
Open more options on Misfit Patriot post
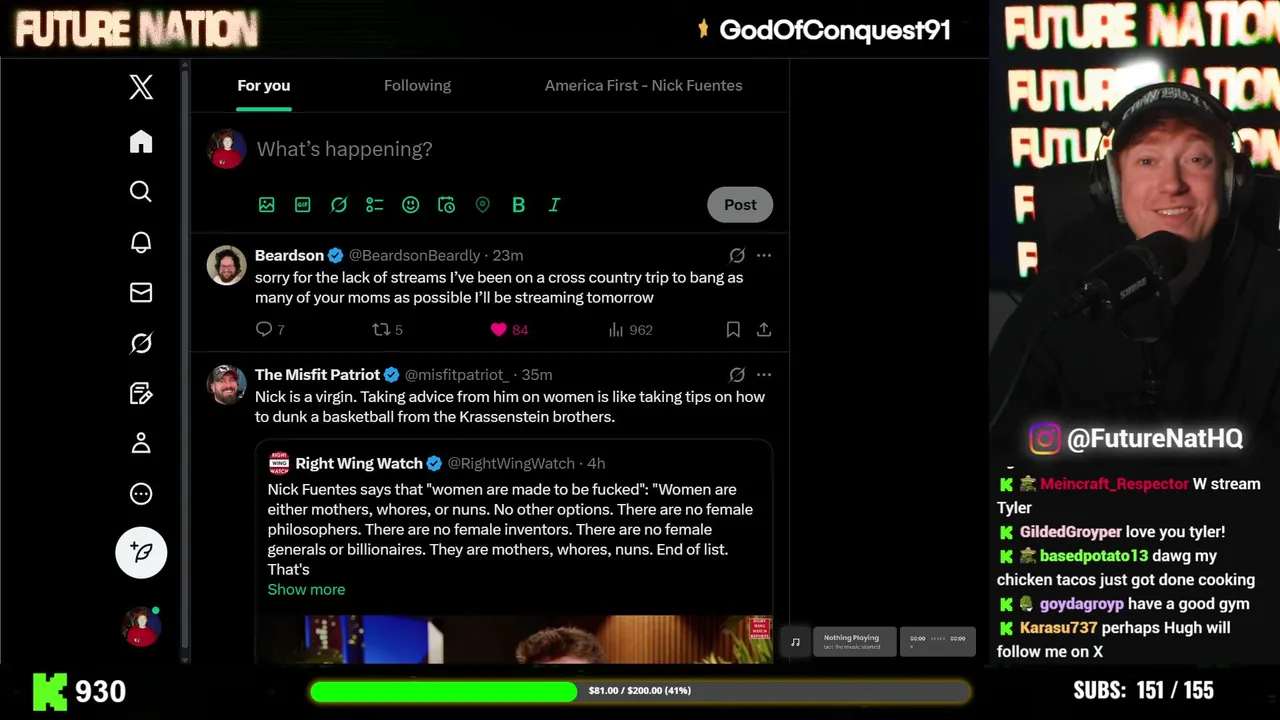point(764,374)
